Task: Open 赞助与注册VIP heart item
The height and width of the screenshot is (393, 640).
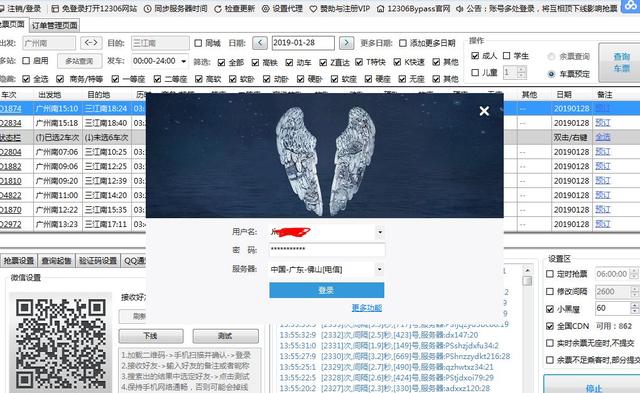Action: (340, 8)
